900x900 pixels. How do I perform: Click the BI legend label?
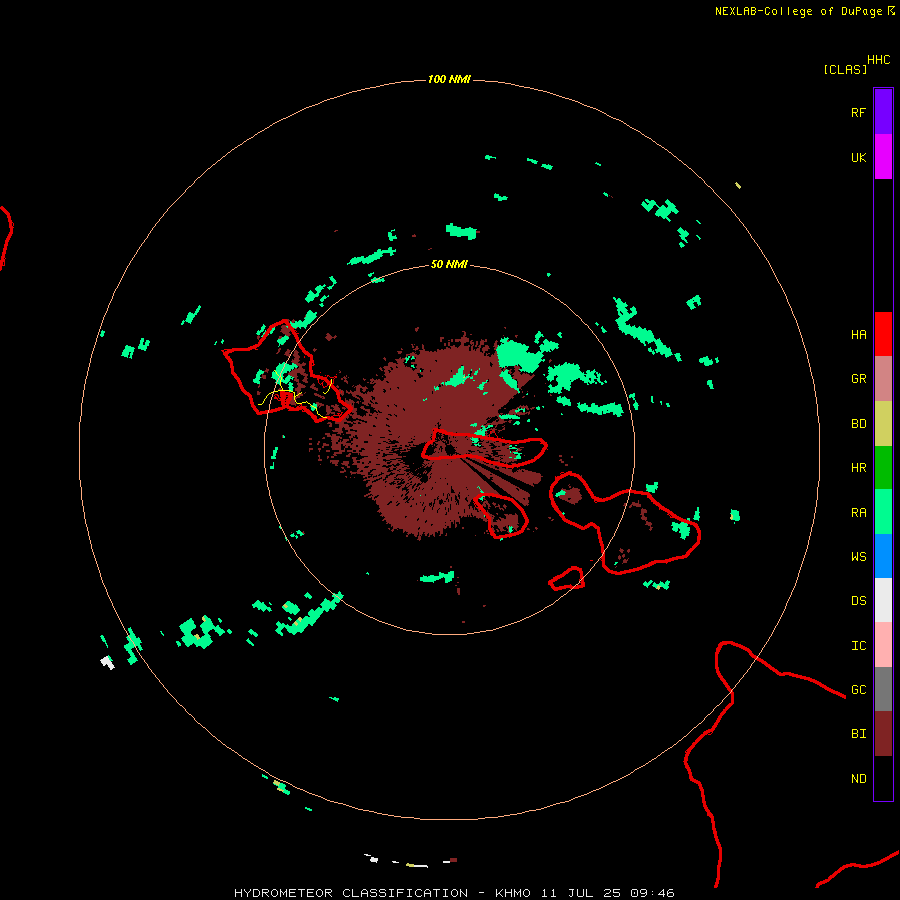858,734
